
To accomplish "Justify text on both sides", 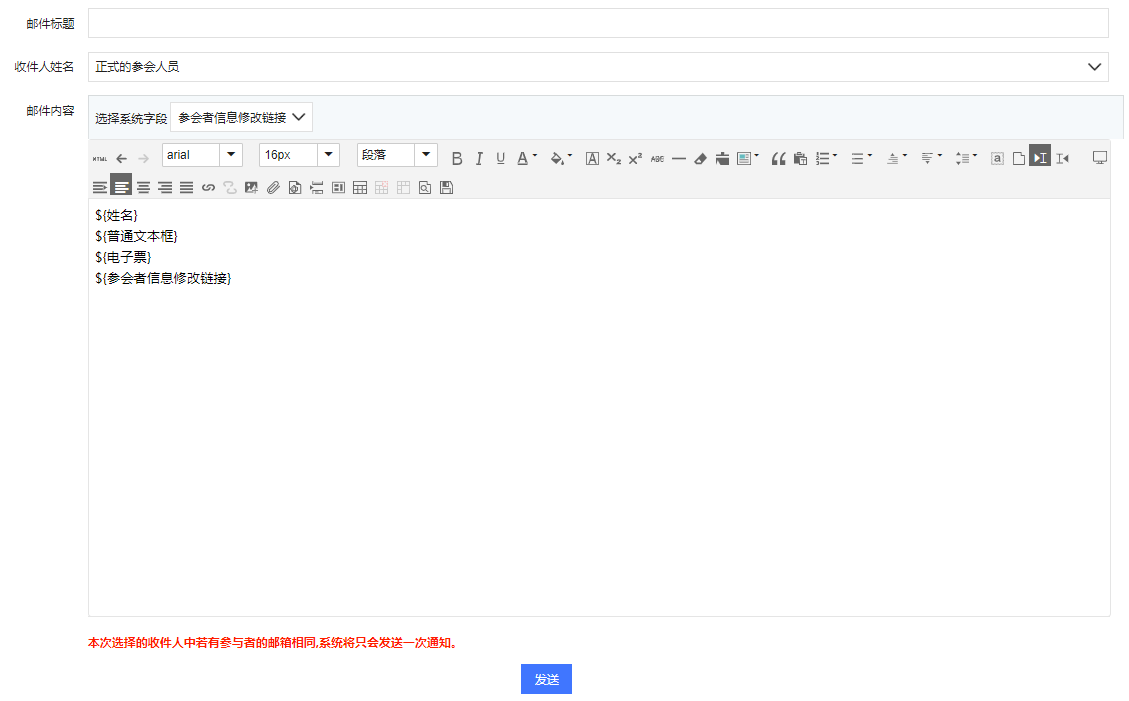I will (x=186, y=188).
